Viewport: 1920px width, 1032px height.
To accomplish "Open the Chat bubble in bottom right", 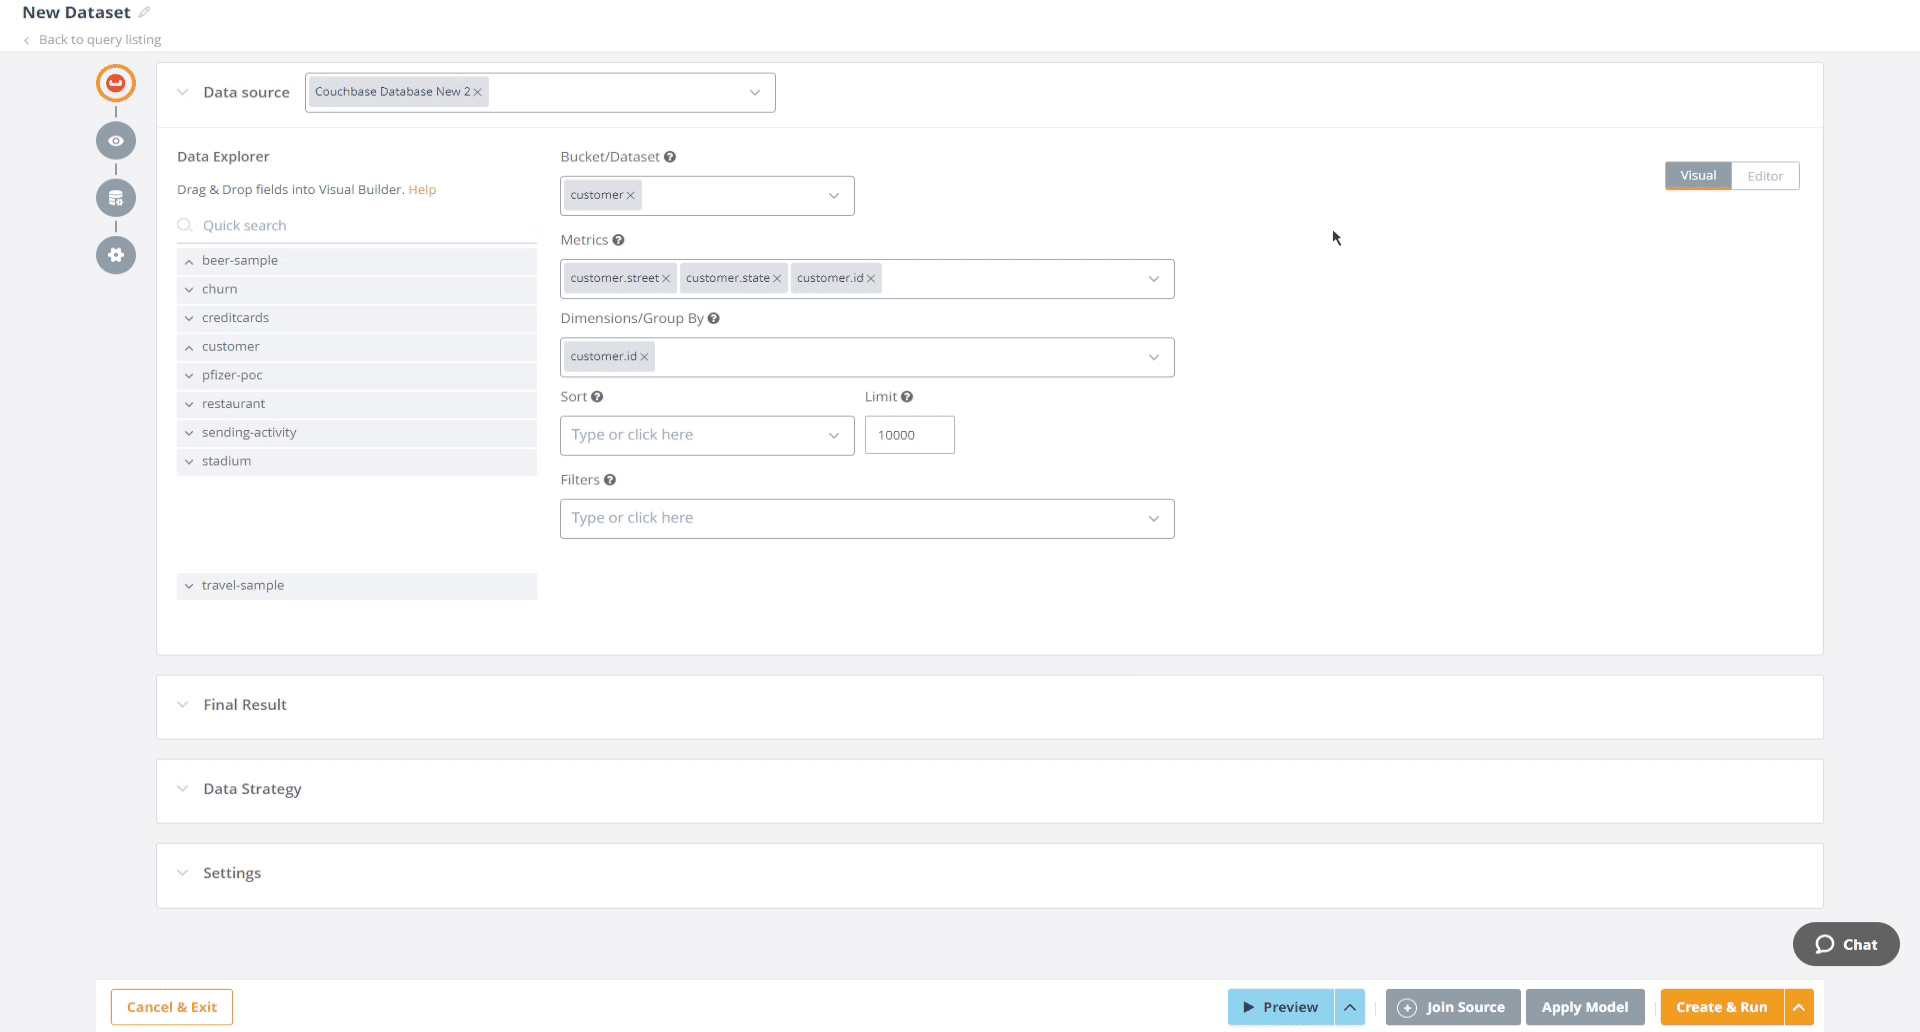I will coord(1845,944).
